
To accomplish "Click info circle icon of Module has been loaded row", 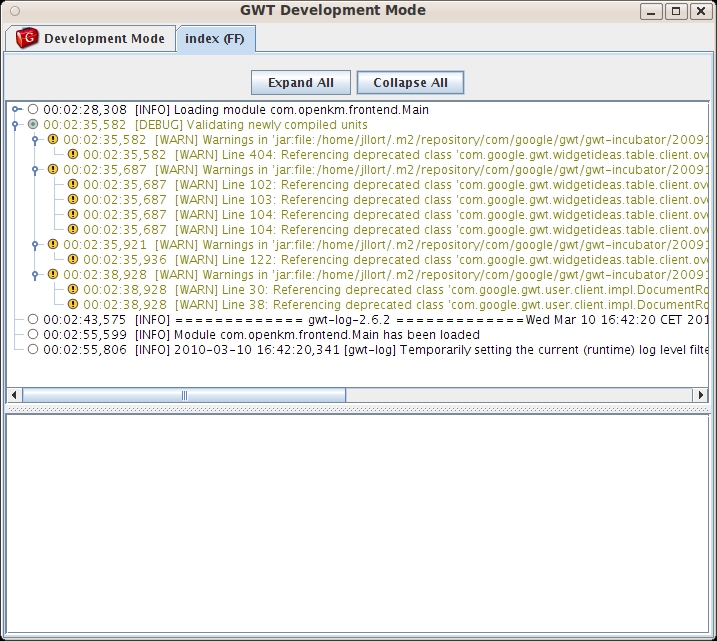I will (x=33, y=334).
